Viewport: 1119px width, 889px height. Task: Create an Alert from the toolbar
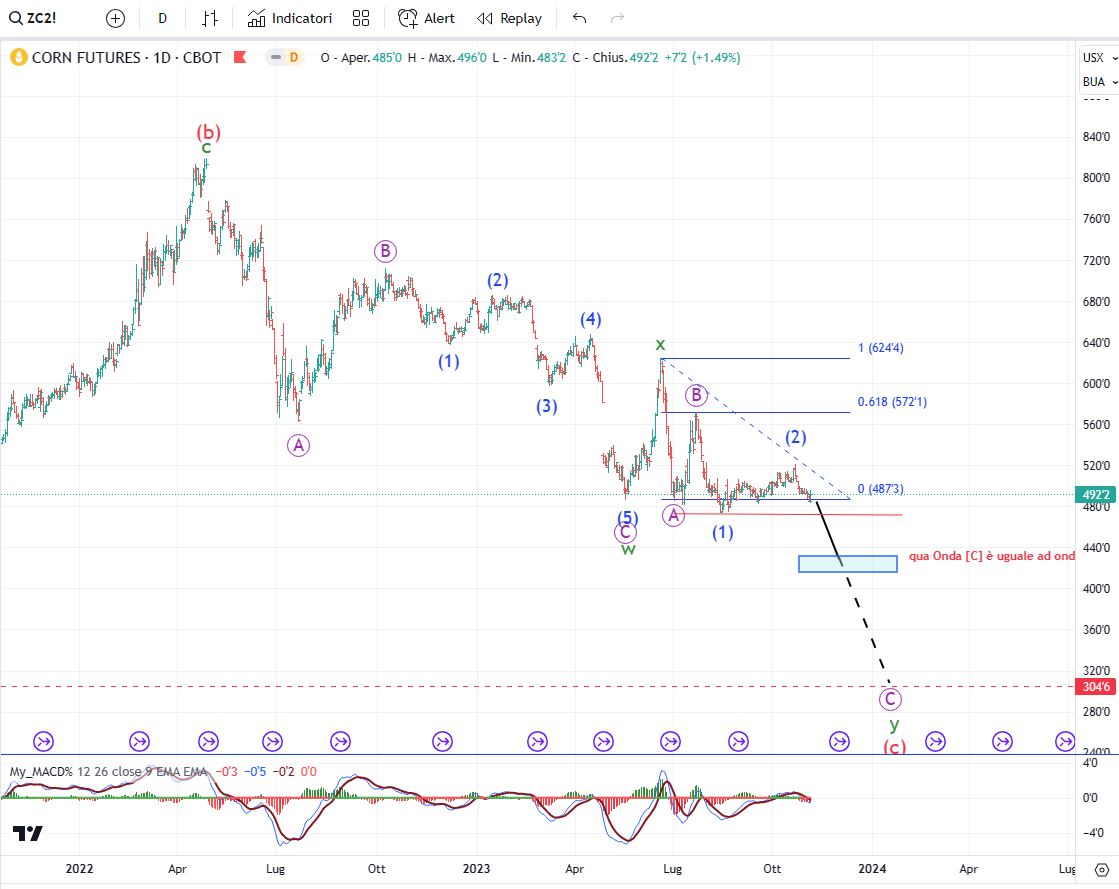pyautogui.click(x=426, y=19)
